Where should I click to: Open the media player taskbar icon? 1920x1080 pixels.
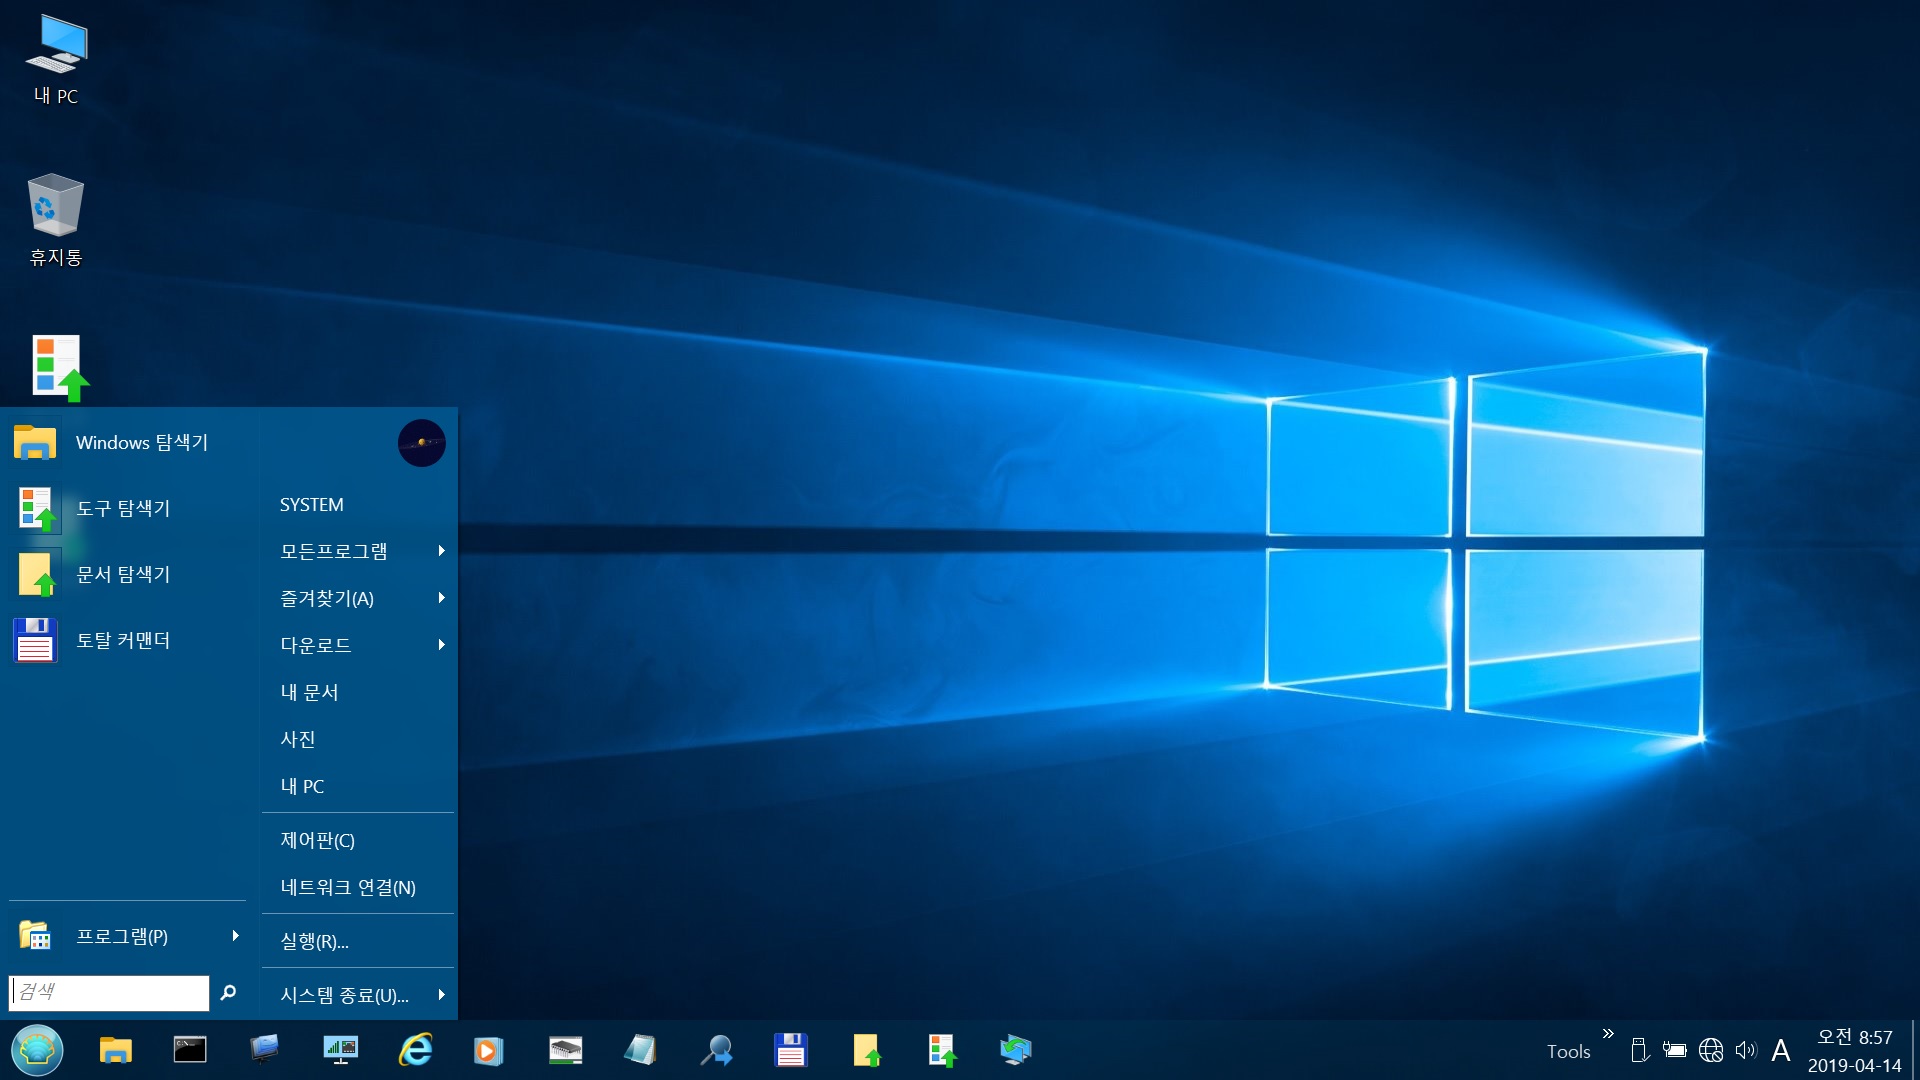[489, 1050]
